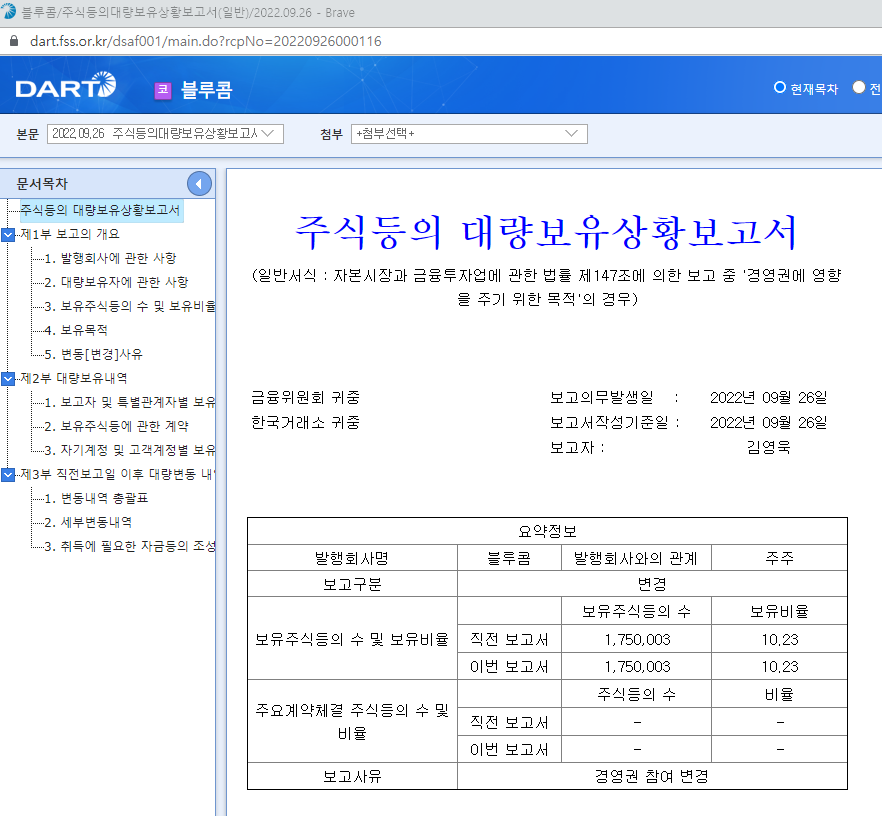Go to 2. 대량보유자에 관한 사항
The width and height of the screenshot is (882, 816).
(116, 282)
